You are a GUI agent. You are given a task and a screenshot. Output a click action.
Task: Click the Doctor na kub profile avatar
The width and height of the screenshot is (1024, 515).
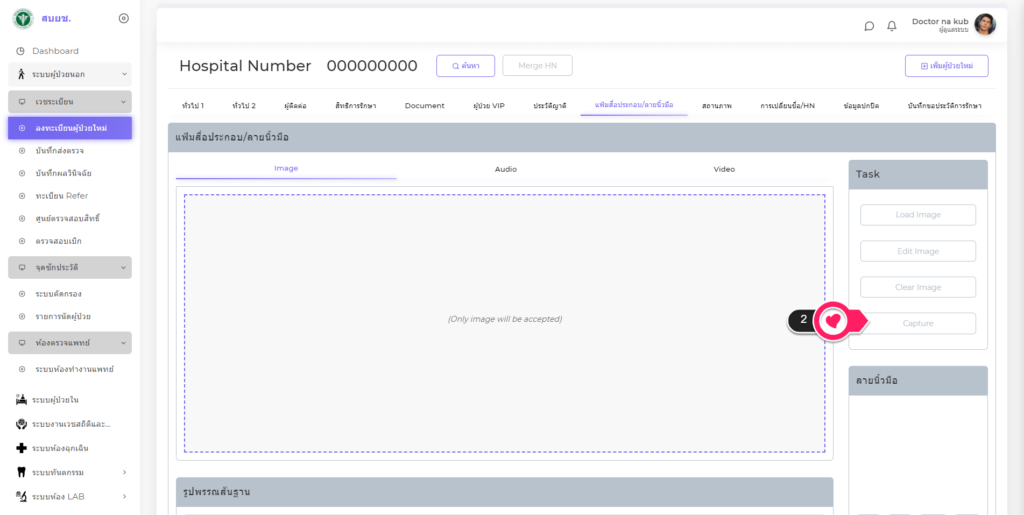[x=984, y=25]
